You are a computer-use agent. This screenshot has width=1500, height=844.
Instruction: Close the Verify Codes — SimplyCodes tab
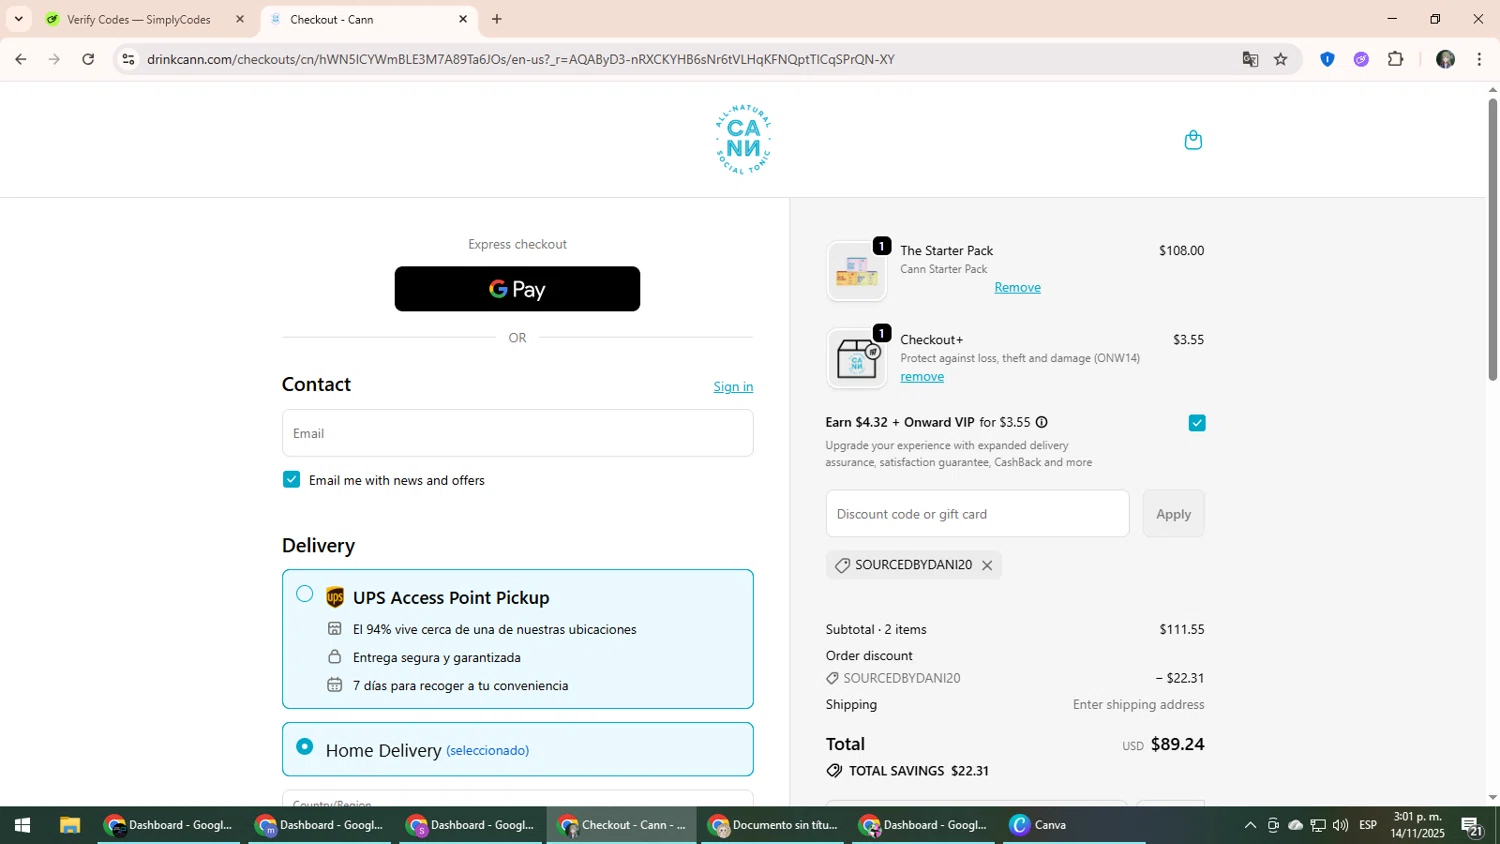[x=240, y=19]
